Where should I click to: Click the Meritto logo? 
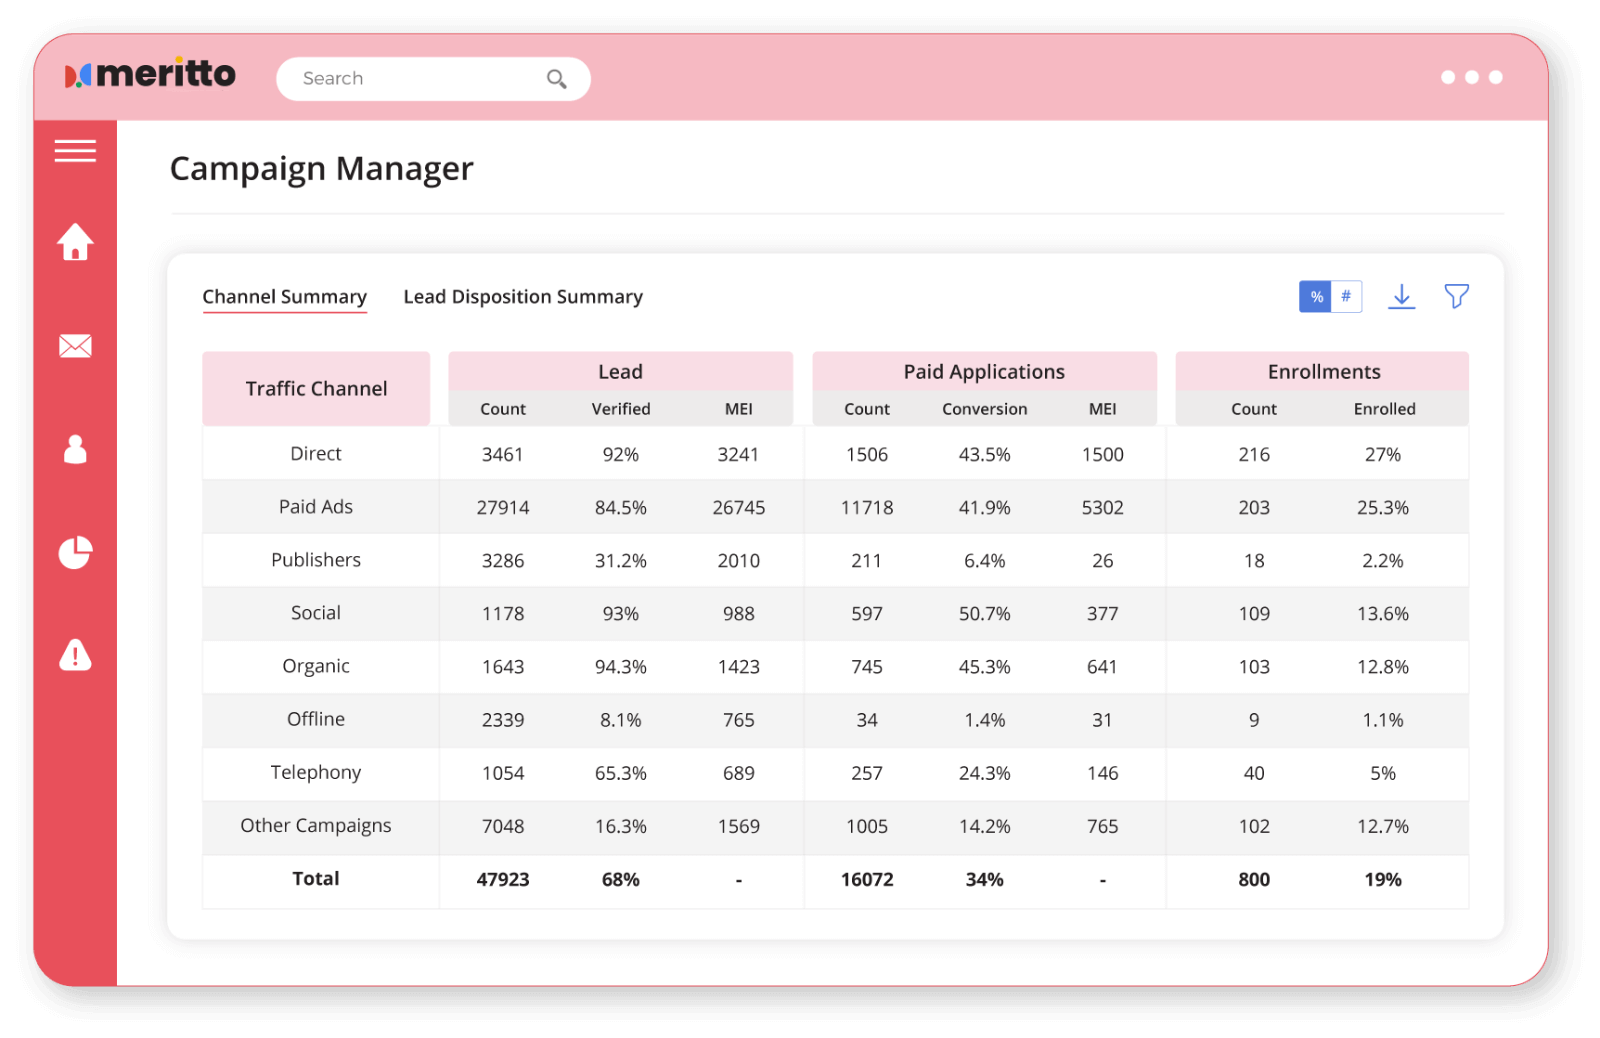coord(152,74)
